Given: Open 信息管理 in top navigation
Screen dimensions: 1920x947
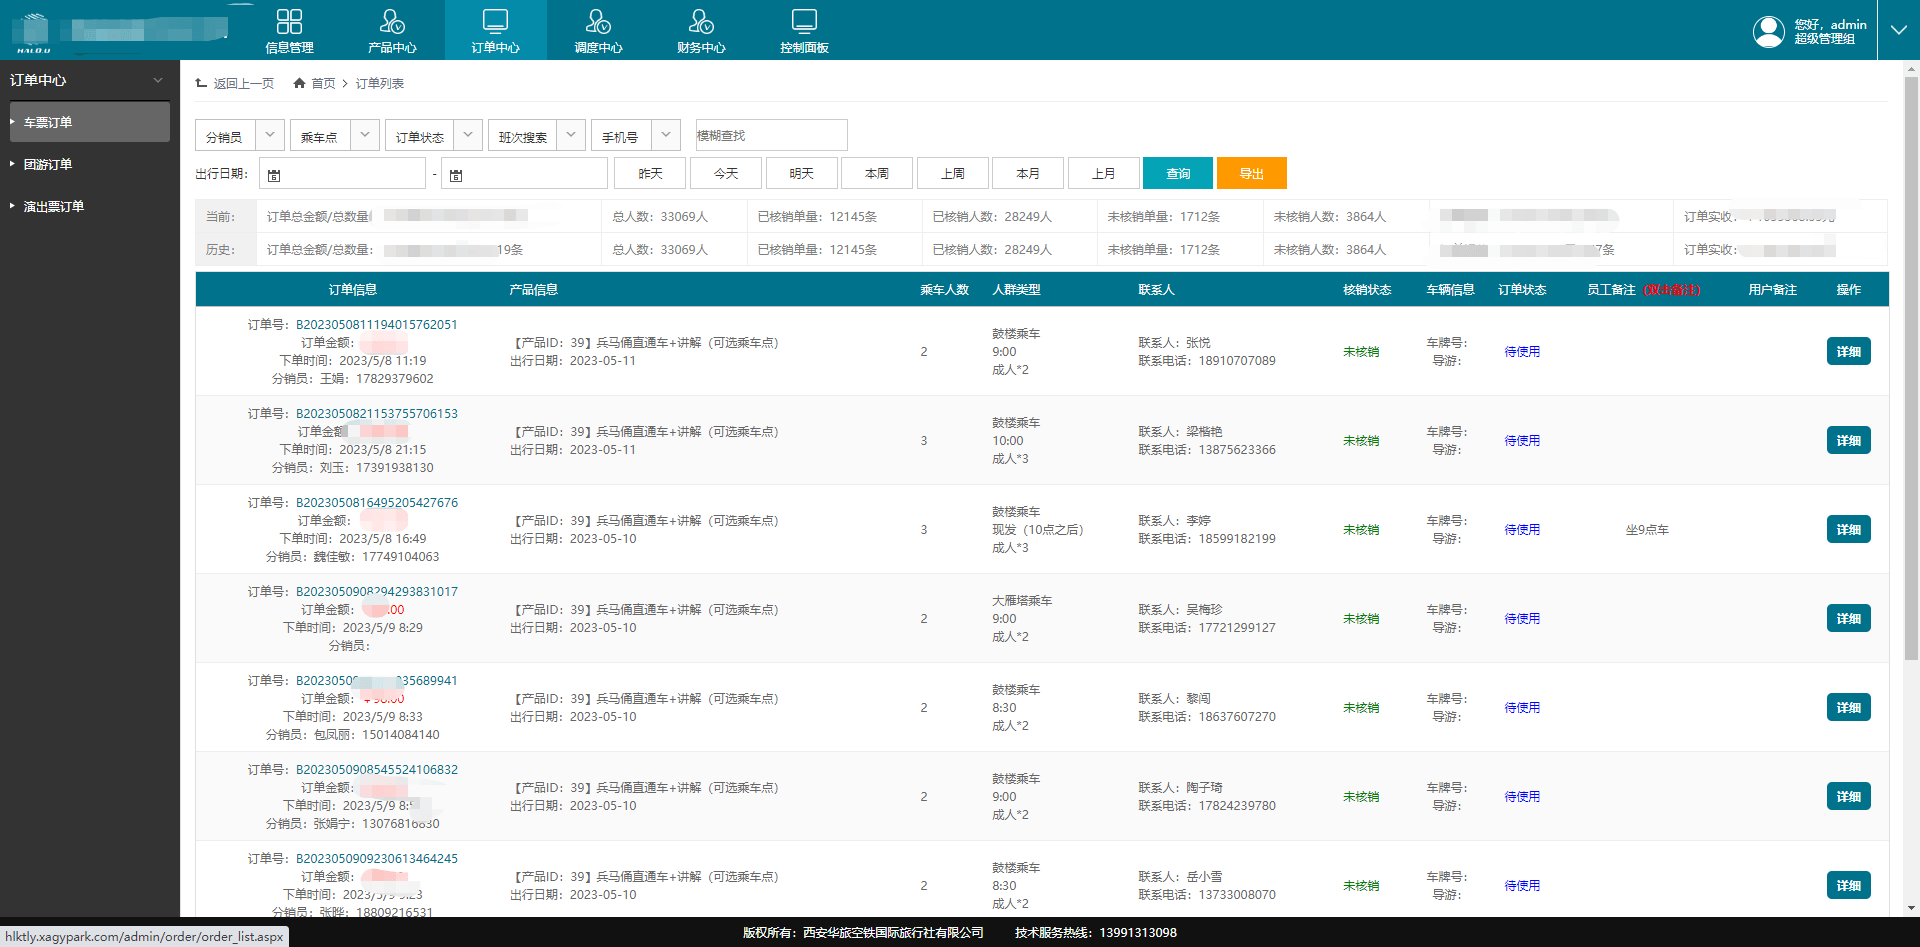Looking at the screenshot, I should 289,30.
